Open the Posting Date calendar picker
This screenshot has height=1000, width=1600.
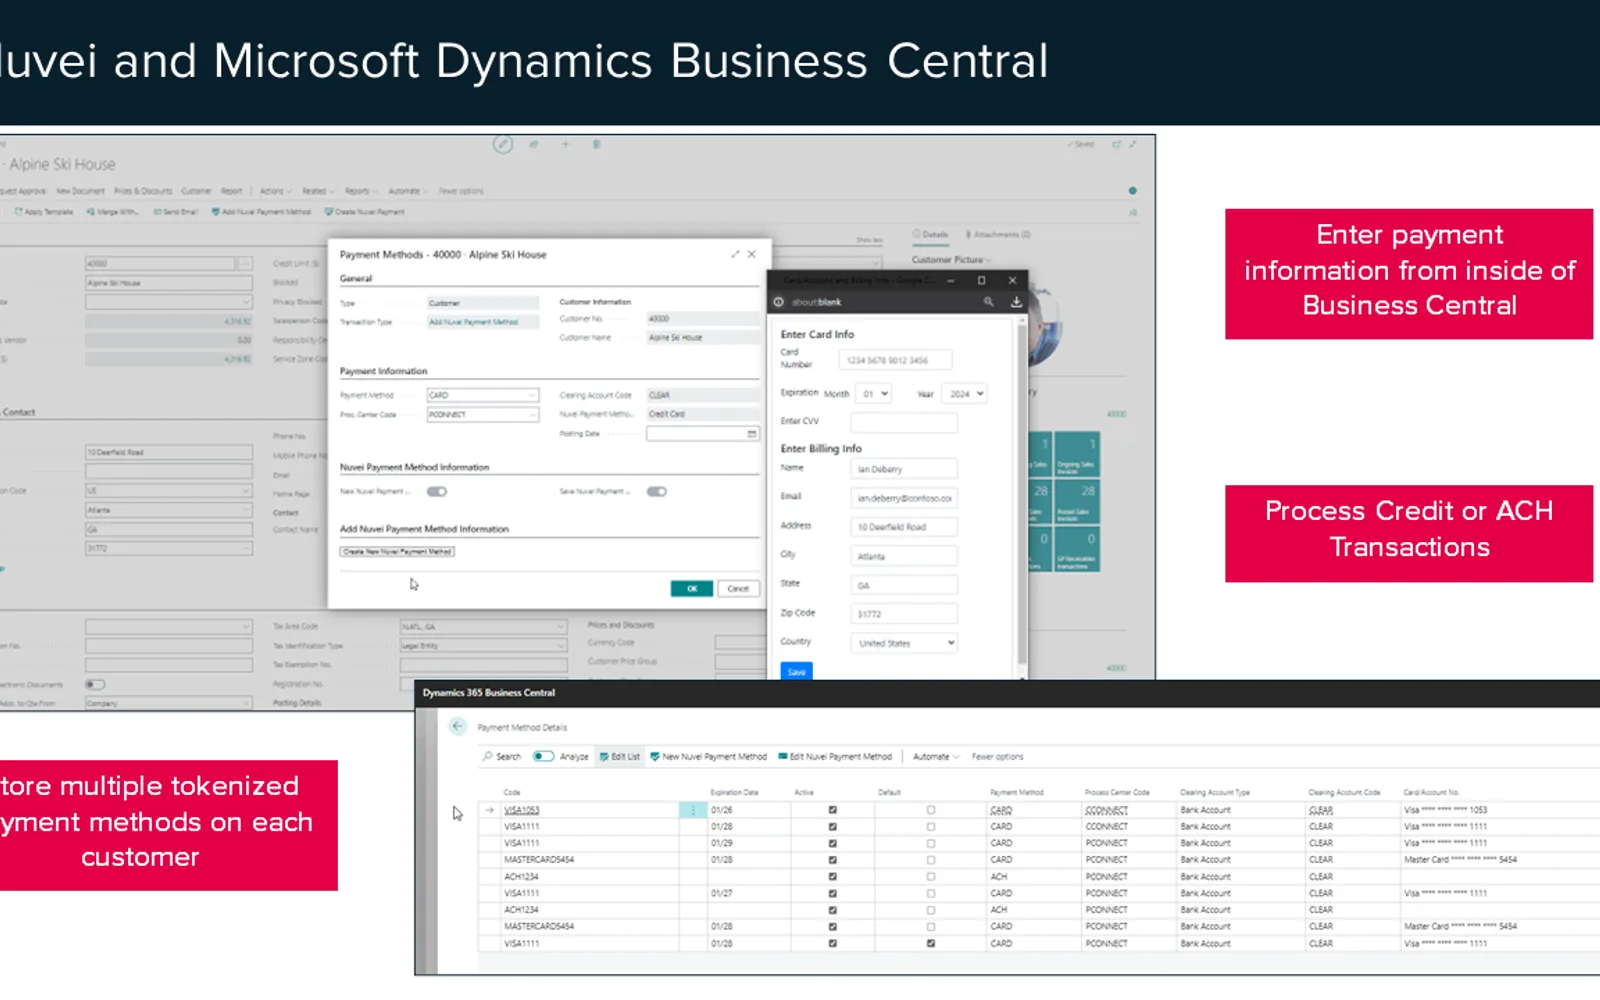pos(752,434)
